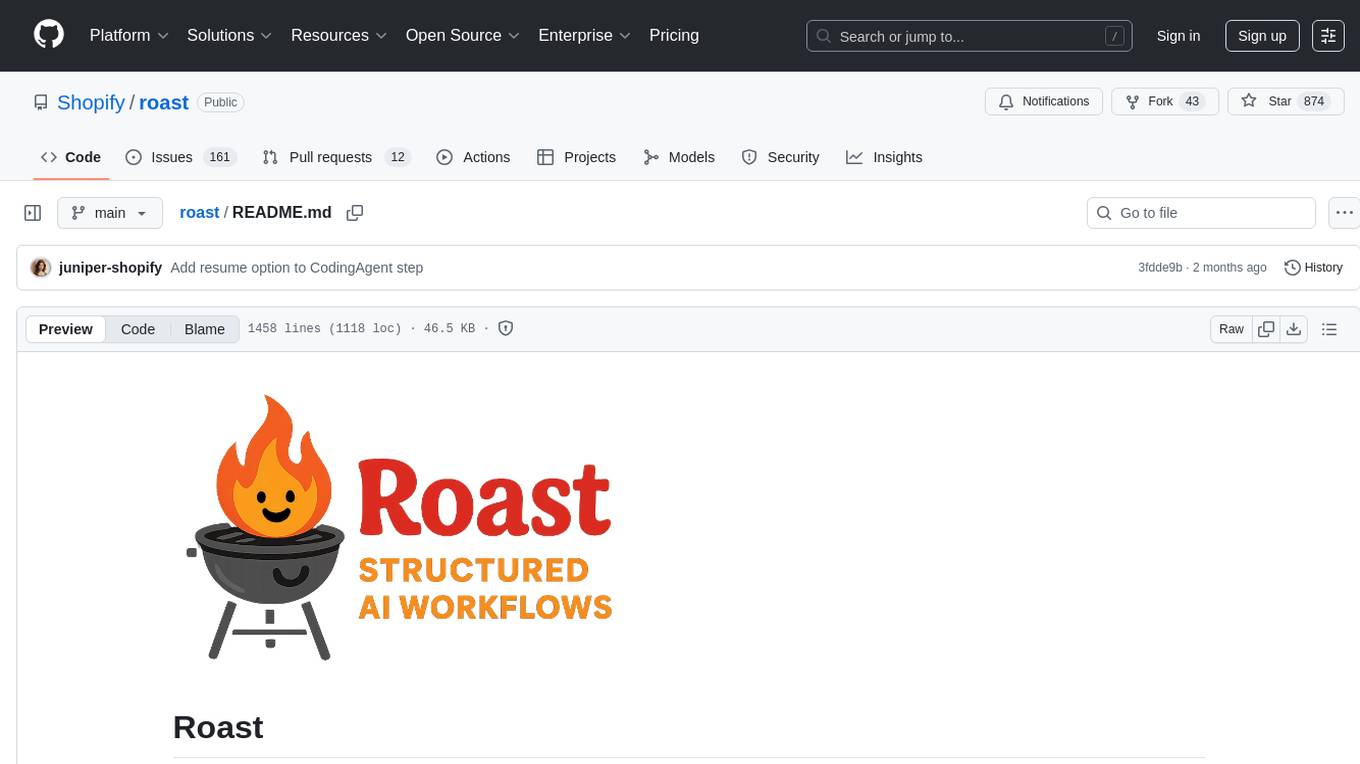Select the Blame view toggle
This screenshot has height=764, width=1360.
[205, 329]
